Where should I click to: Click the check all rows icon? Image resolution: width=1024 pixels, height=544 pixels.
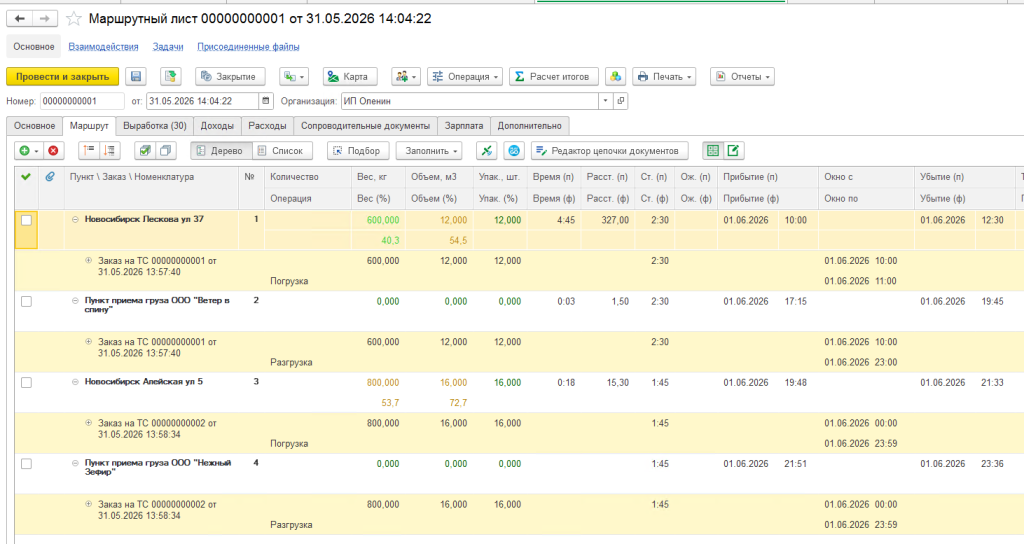pos(145,151)
